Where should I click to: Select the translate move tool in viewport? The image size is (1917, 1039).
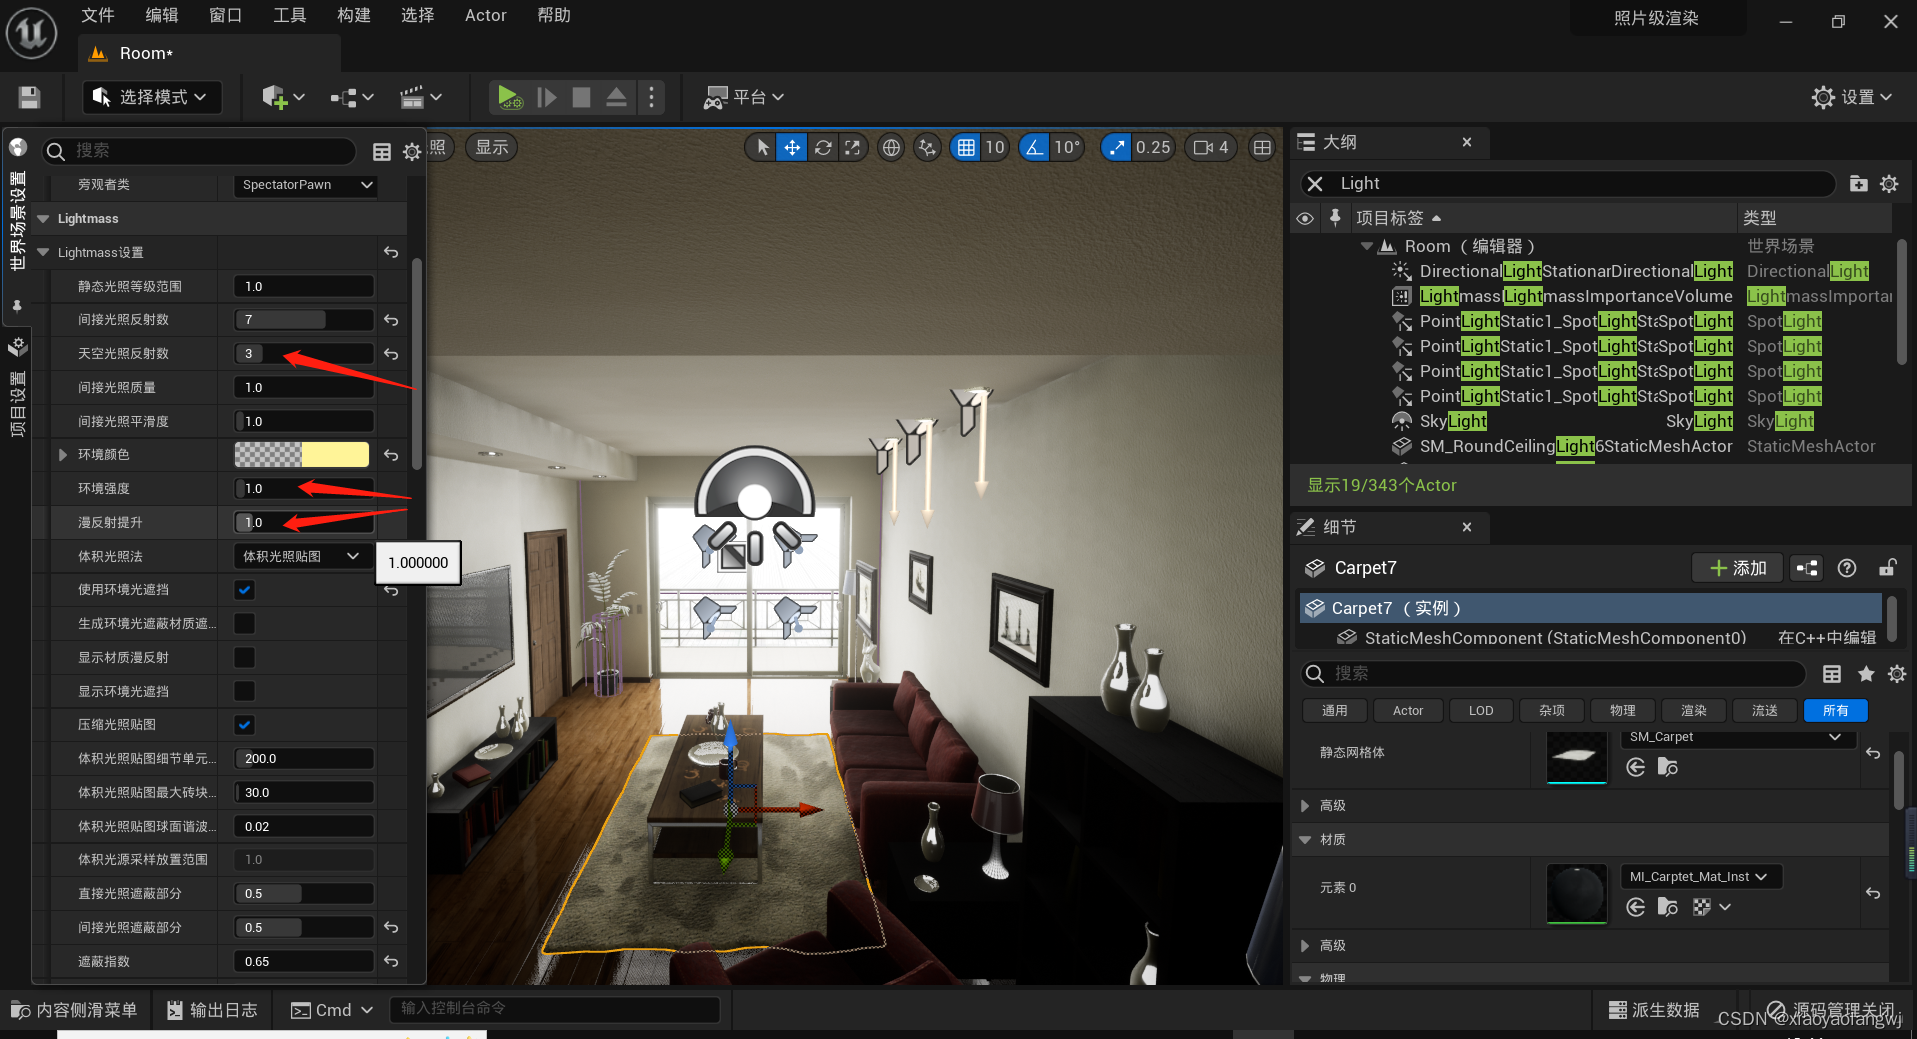(x=792, y=148)
